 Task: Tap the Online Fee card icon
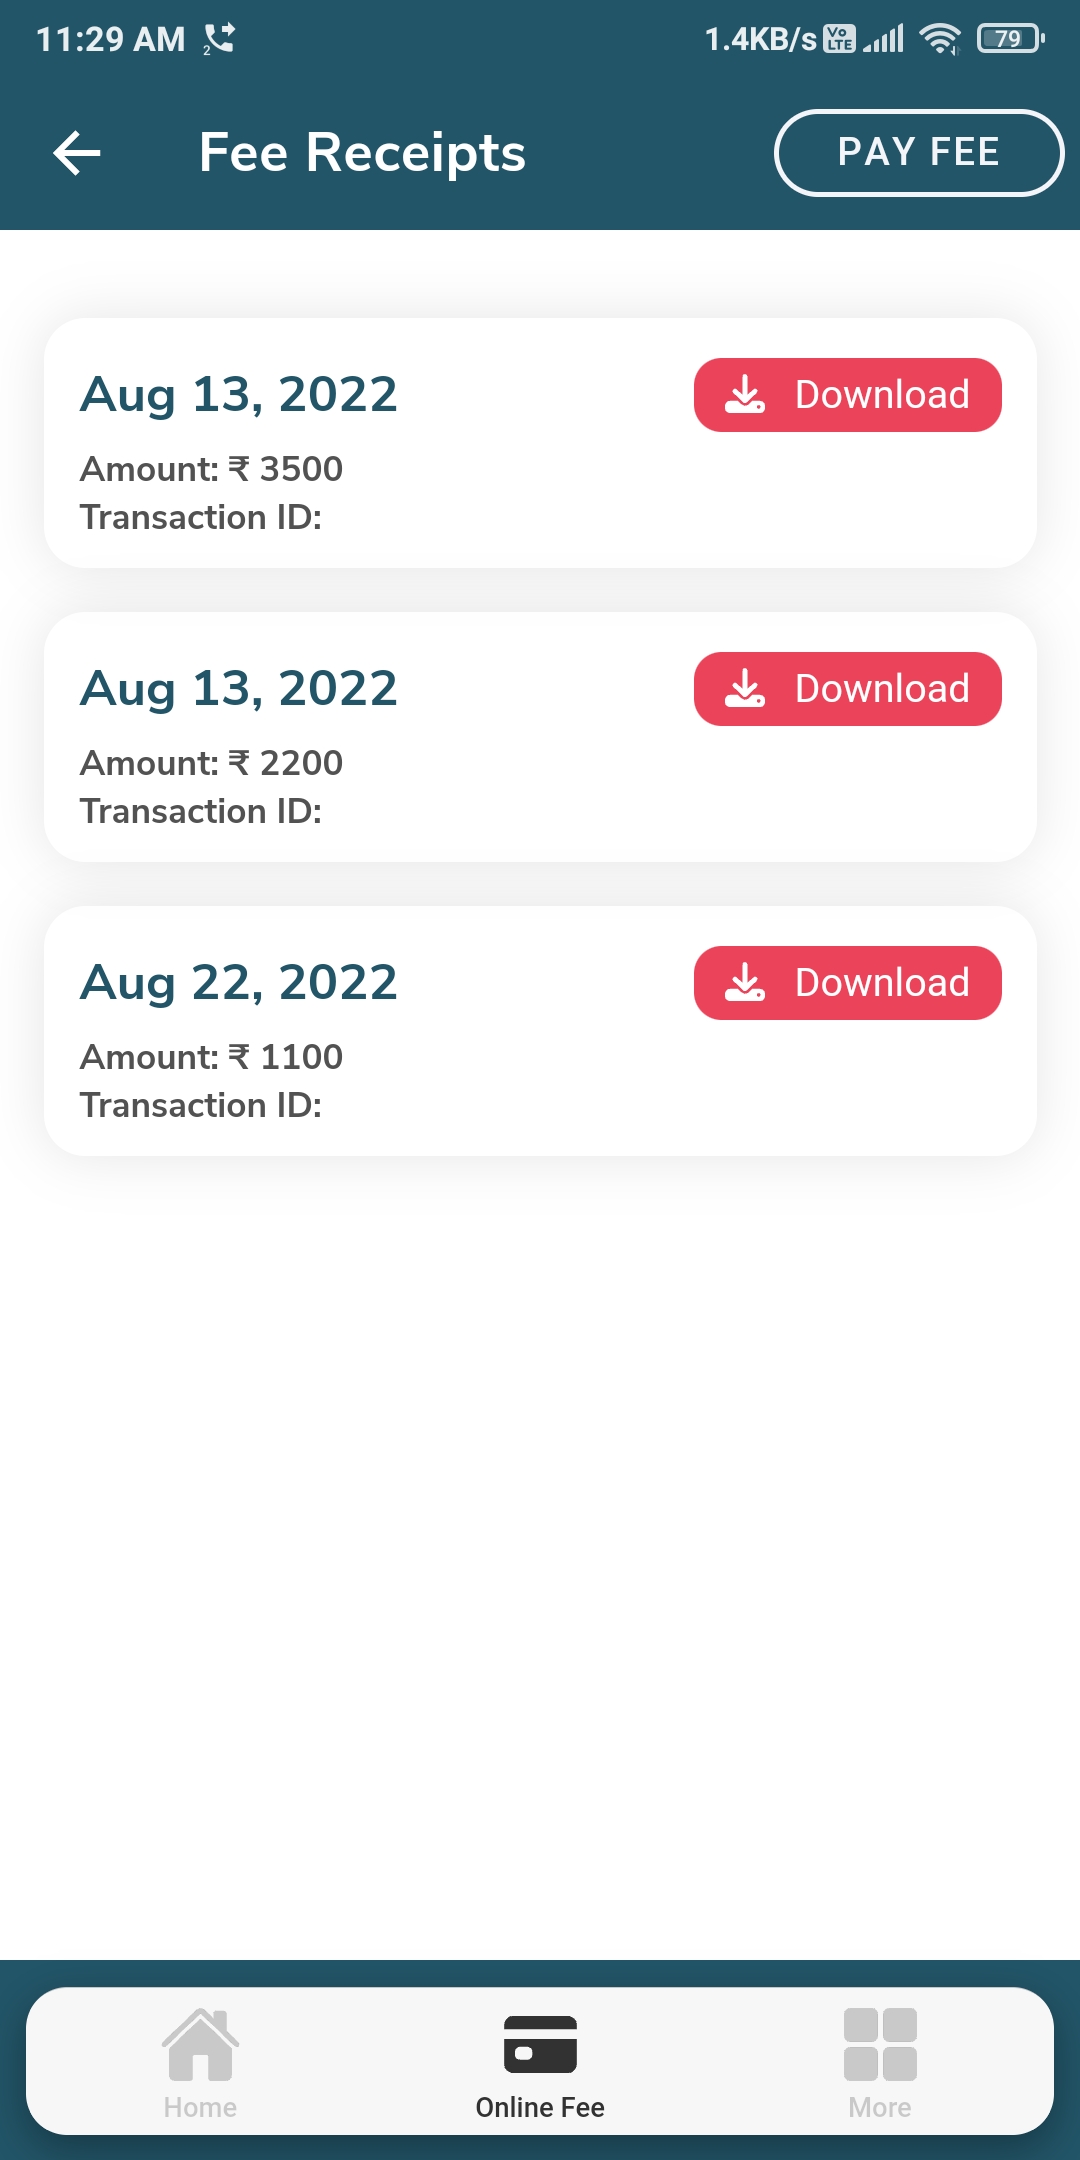point(540,2044)
